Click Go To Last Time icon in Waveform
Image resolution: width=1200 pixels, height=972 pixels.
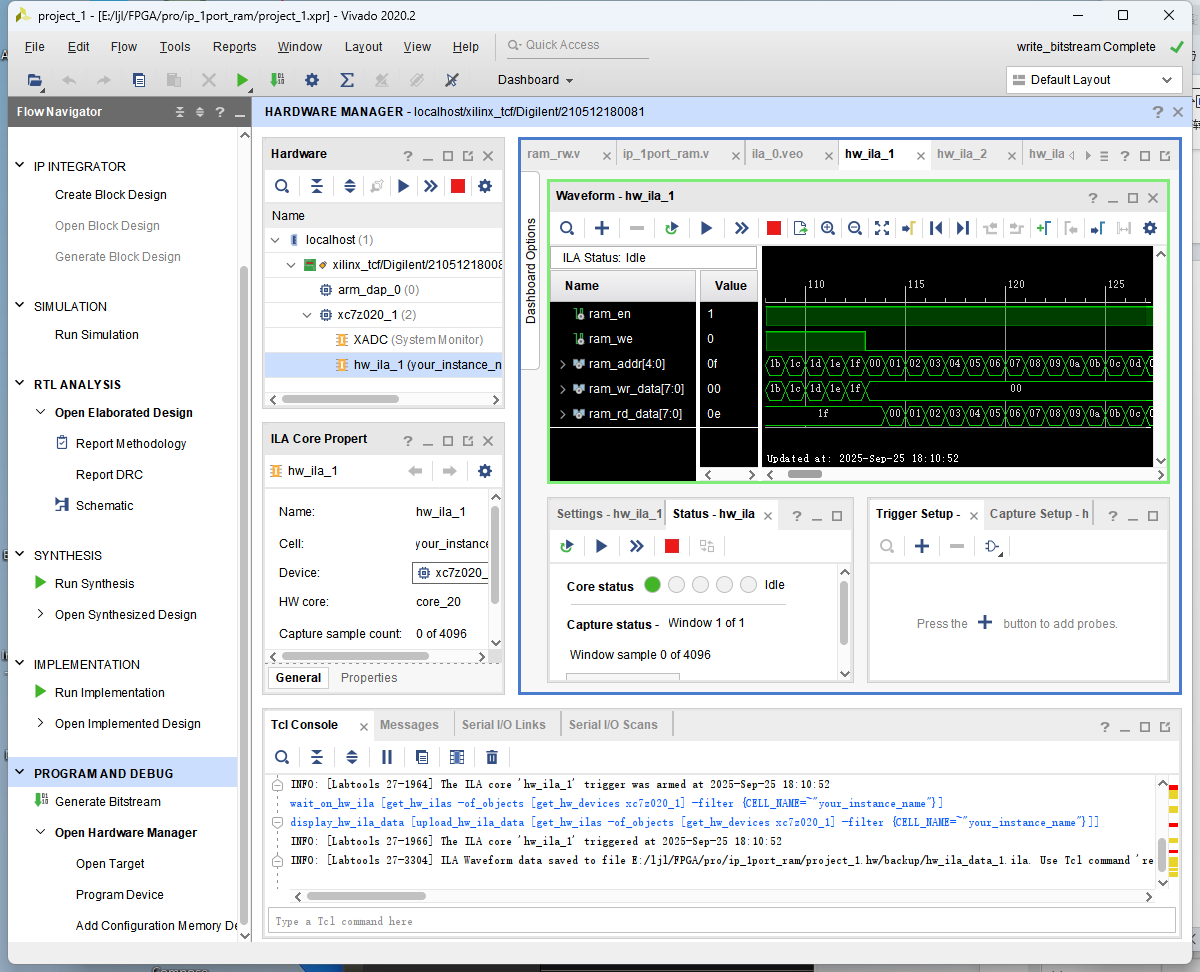(962, 228)
